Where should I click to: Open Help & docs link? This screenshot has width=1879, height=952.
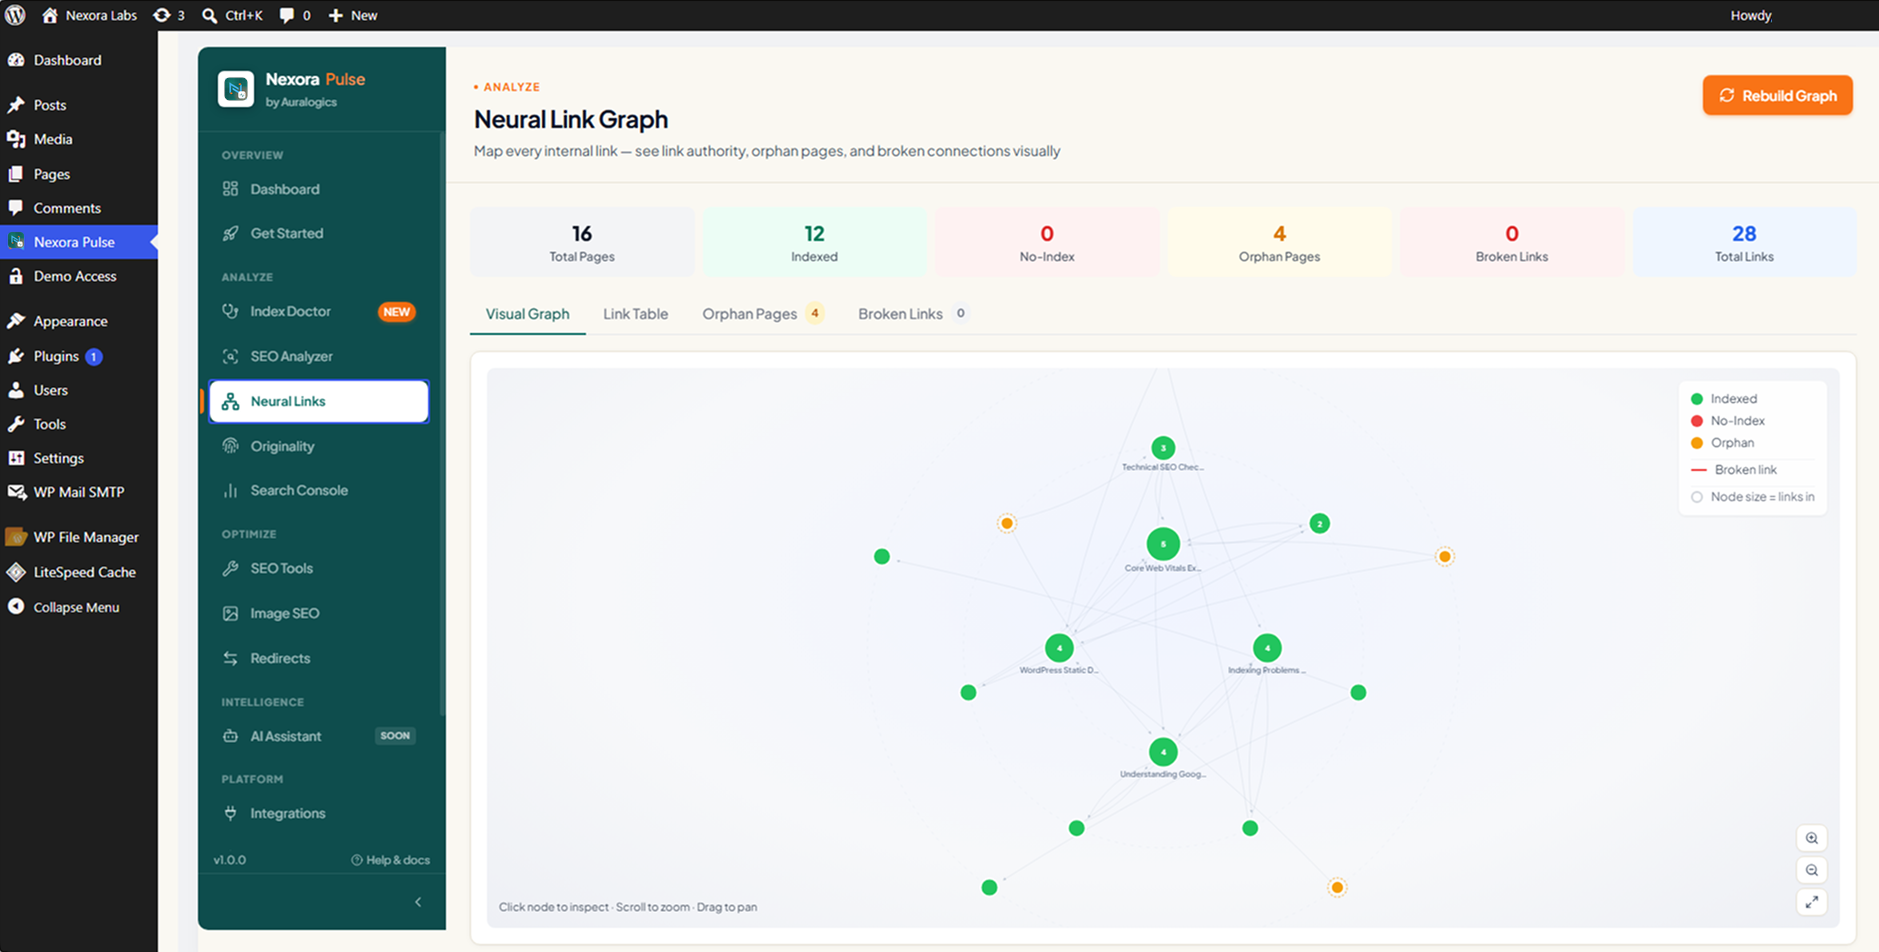pos(390,860)
